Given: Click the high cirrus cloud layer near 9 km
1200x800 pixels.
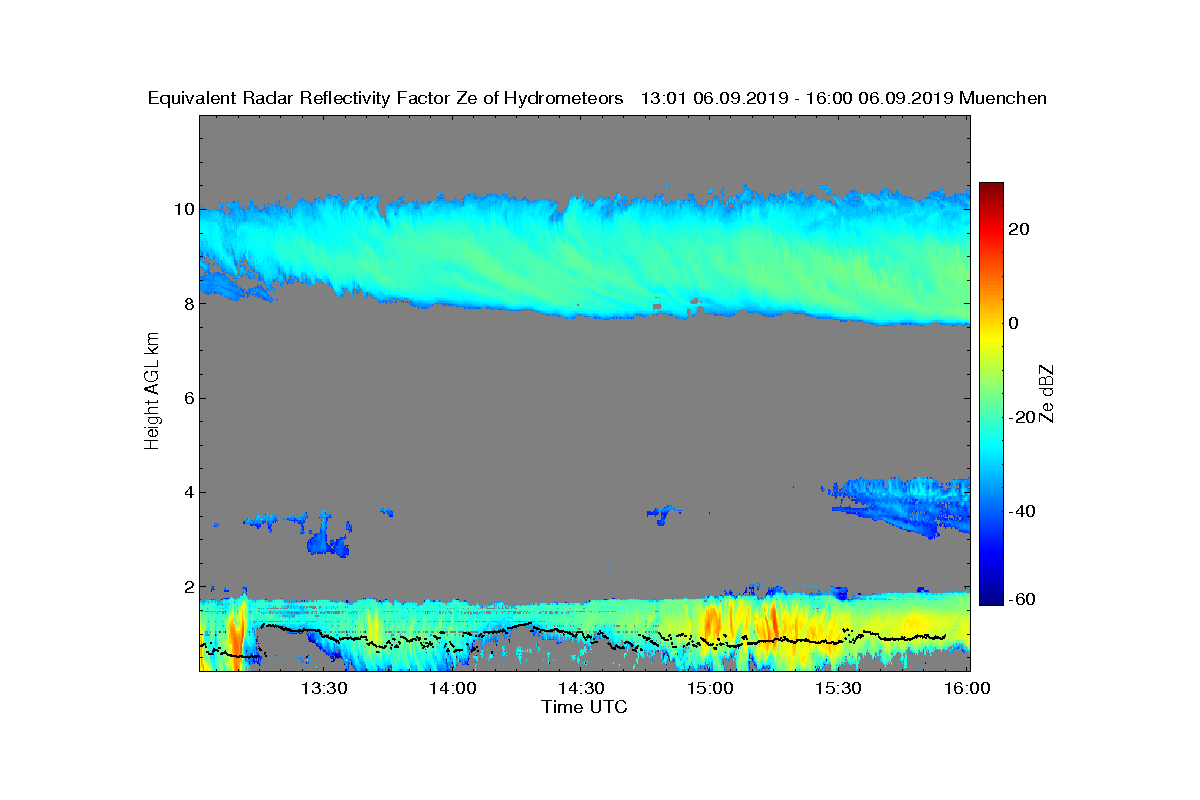Looking at the screenshot, I should click(x=585, y=255).
